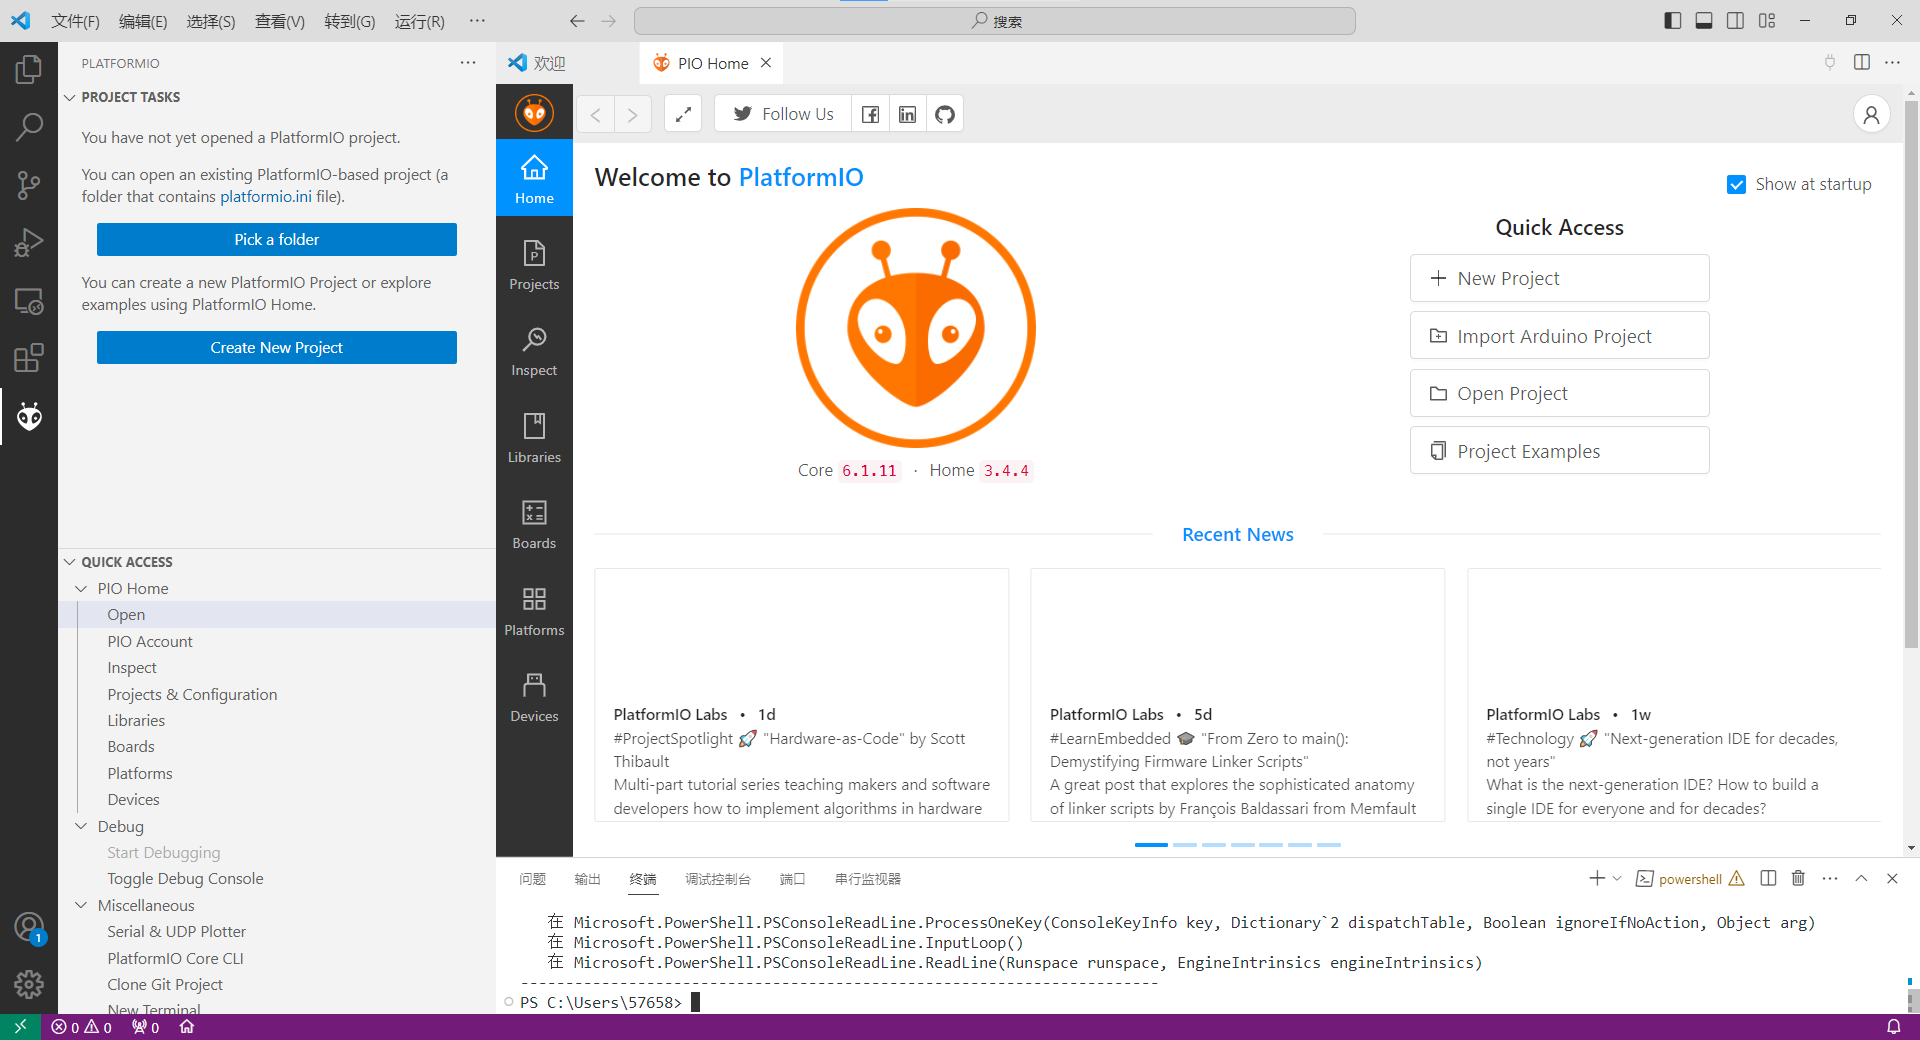Split the terminal panel
This screenshot has height=1040, width=1920.
tap(1768, 878)
